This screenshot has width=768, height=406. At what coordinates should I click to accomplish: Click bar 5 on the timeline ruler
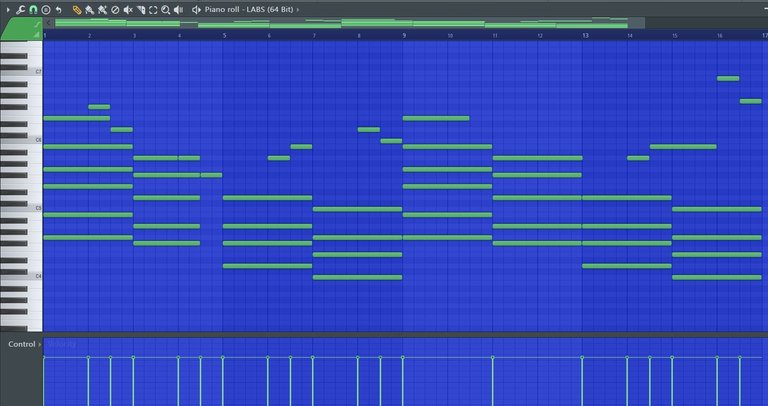tap(224, 36)
